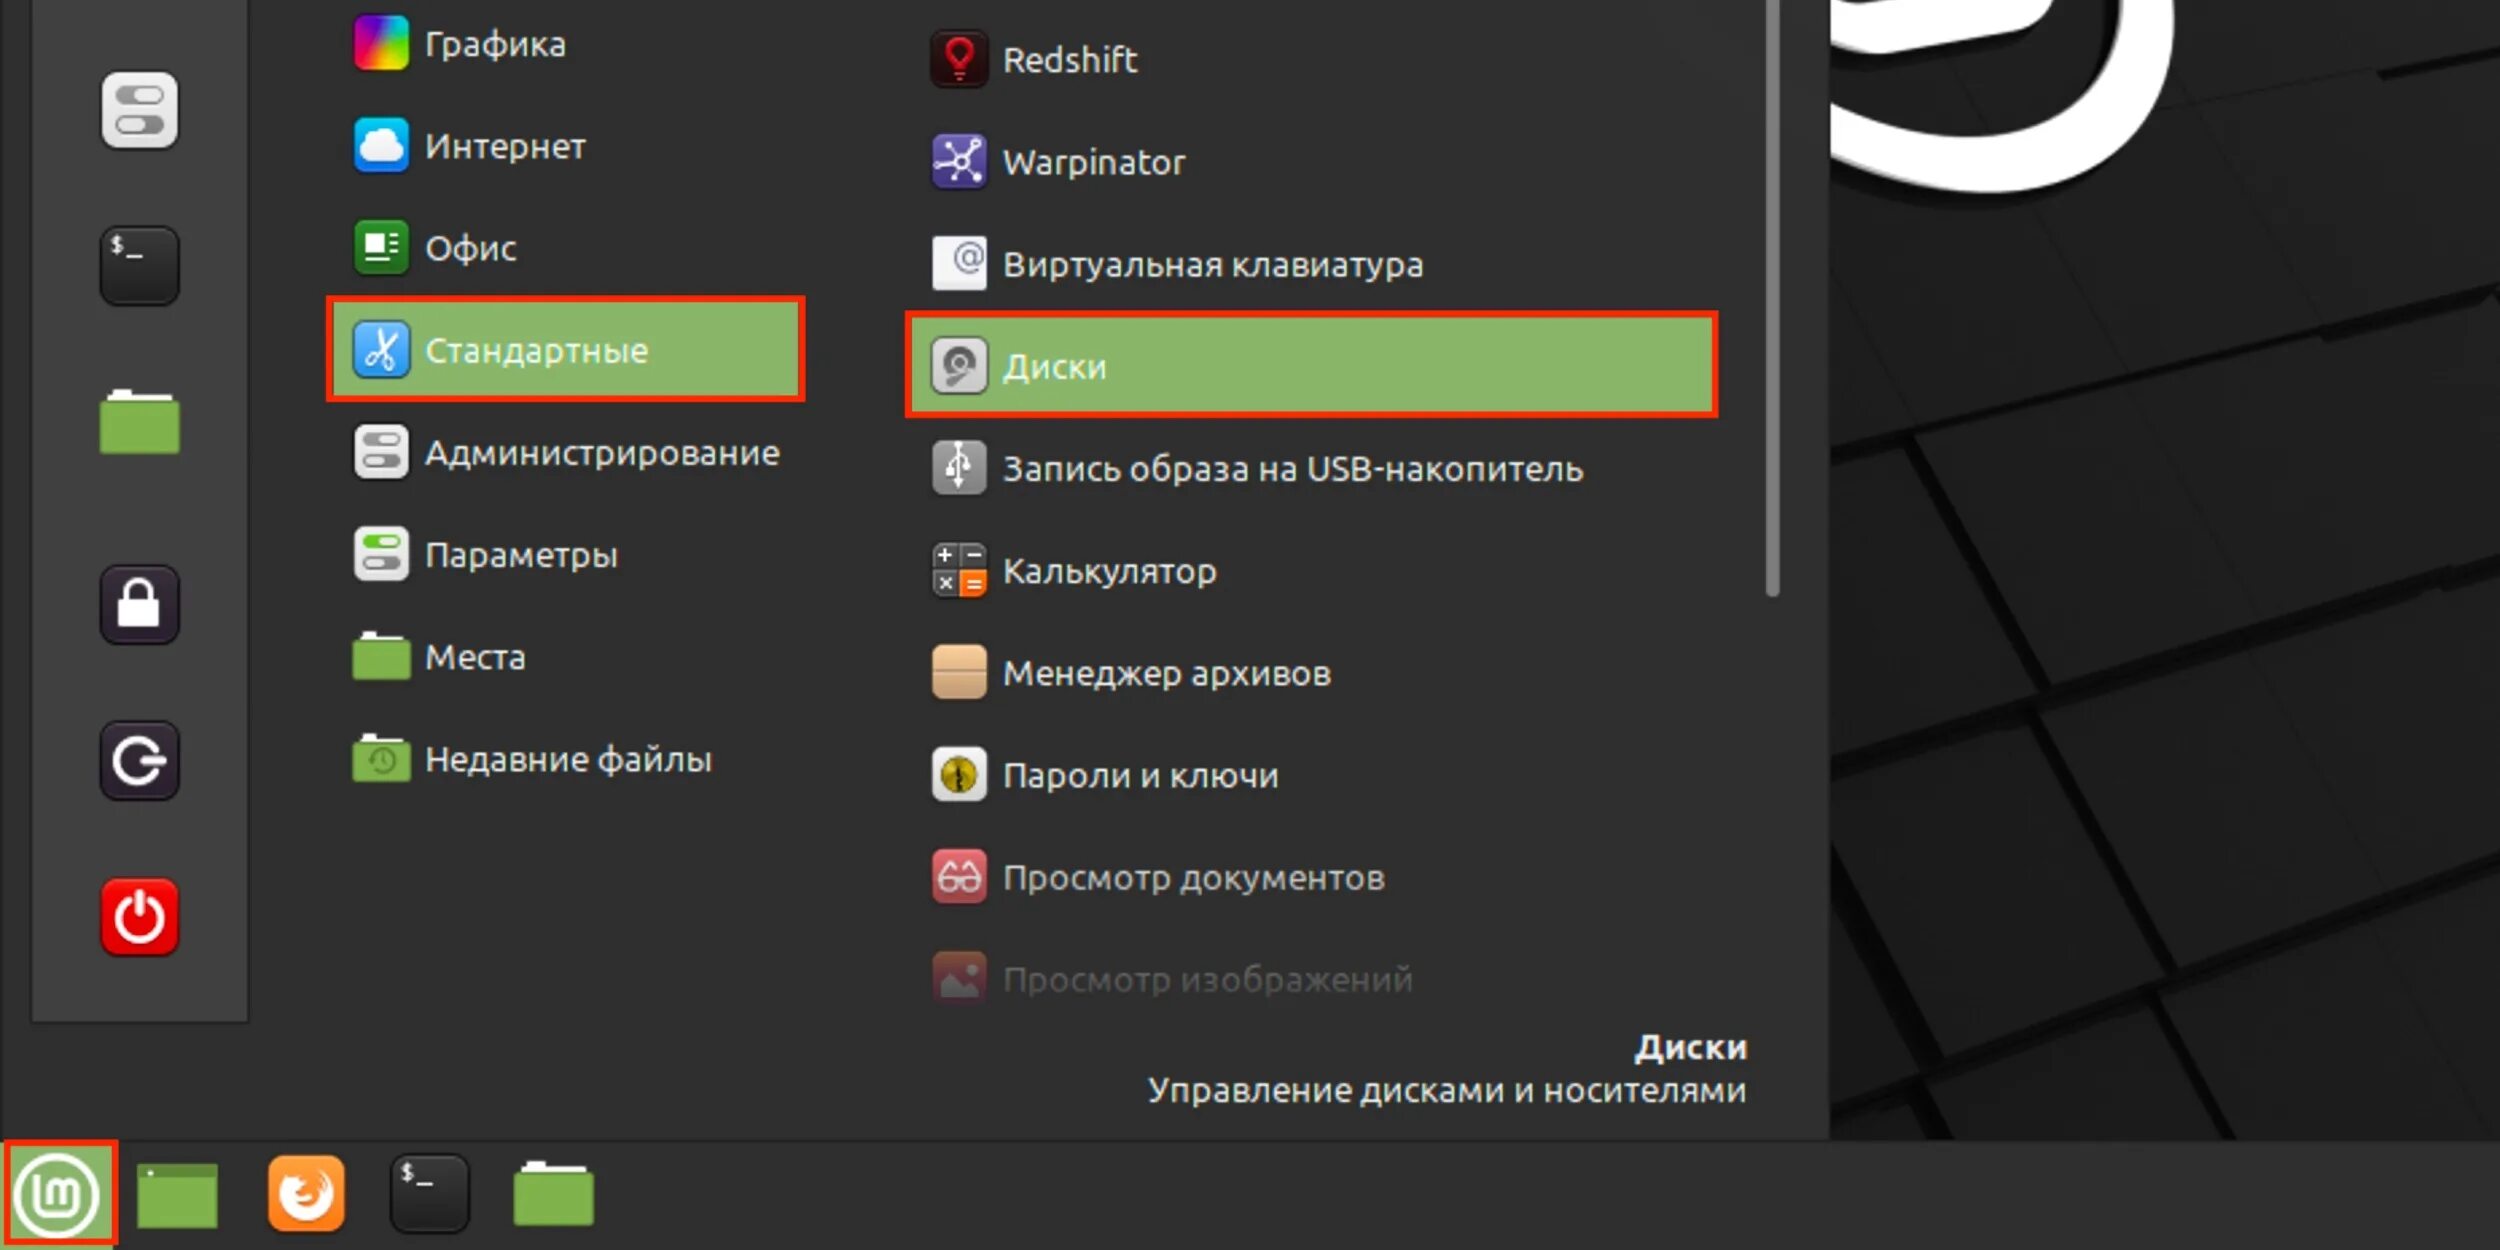Open Менеджер архивов
This screenshot has width=2500, height=1250.
[x=1165, y=673]
